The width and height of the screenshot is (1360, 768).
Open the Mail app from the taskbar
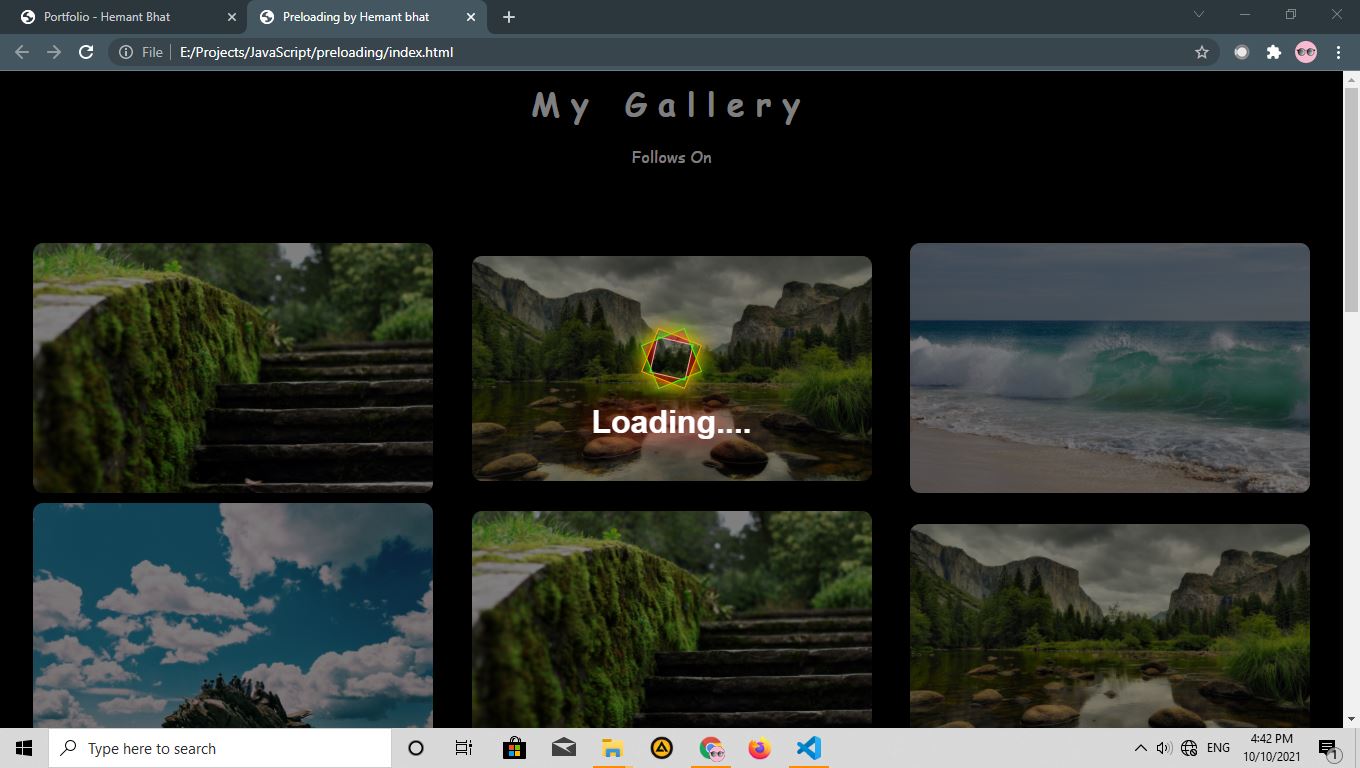point(563,747)
